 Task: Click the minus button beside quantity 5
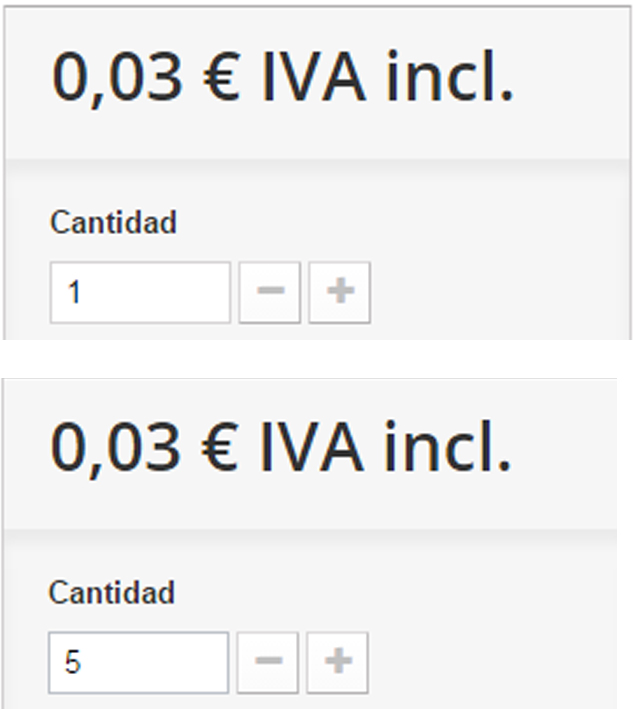[x=268, y=662]
